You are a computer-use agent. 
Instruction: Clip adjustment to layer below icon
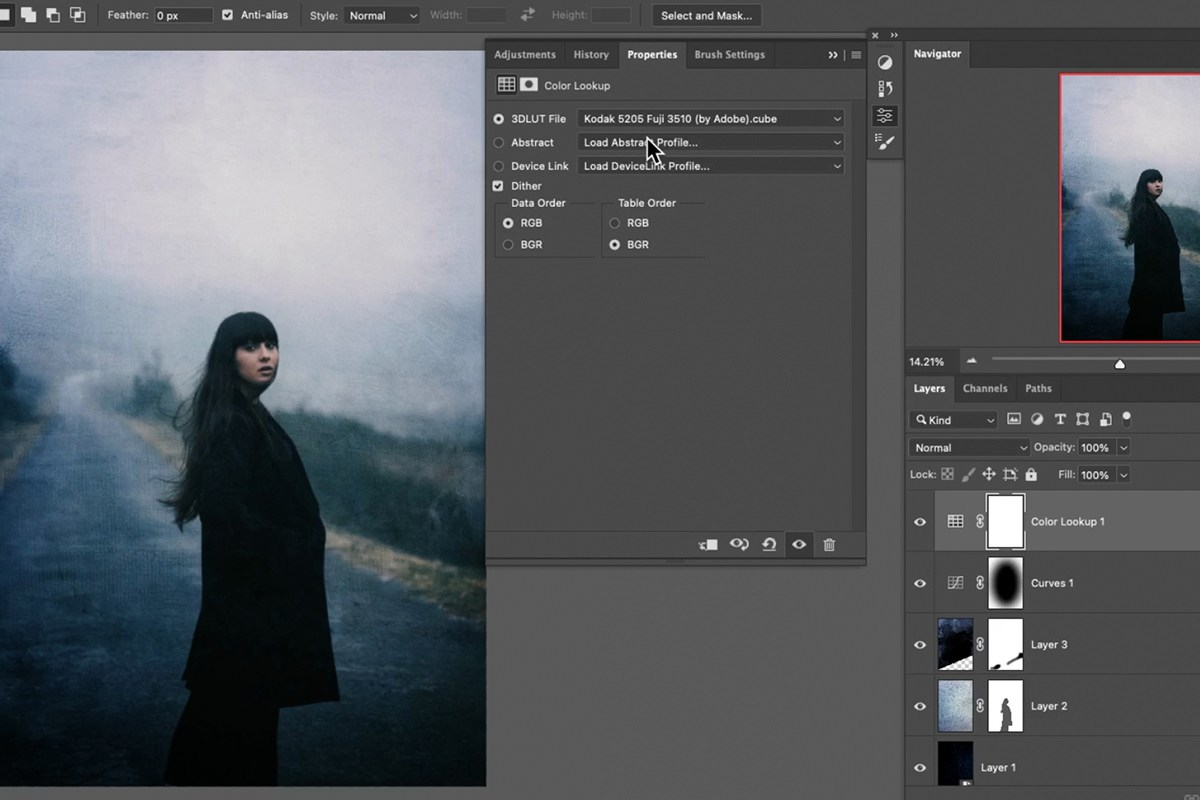(708, 545)
